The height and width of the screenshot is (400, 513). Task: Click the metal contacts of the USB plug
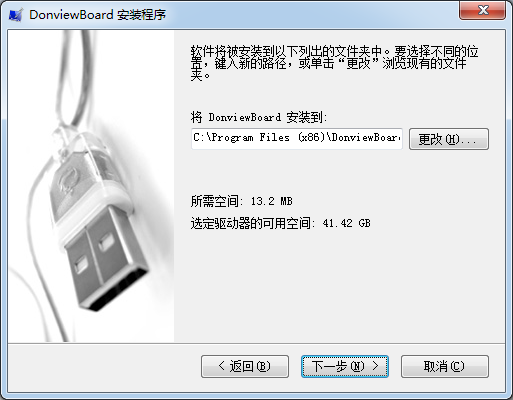tap(107, 263)
